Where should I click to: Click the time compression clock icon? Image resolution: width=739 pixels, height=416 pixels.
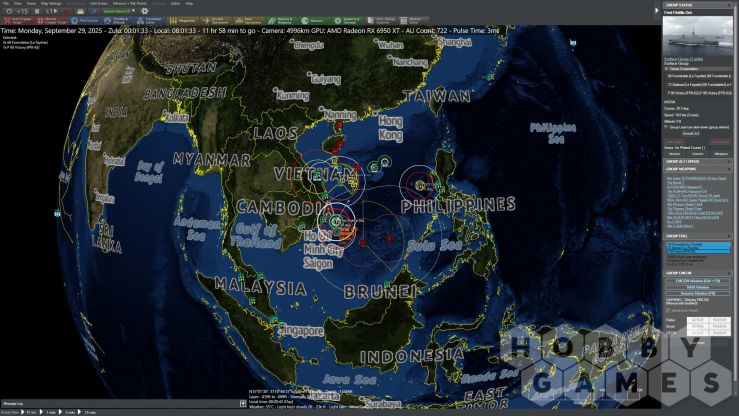[9, 11]
